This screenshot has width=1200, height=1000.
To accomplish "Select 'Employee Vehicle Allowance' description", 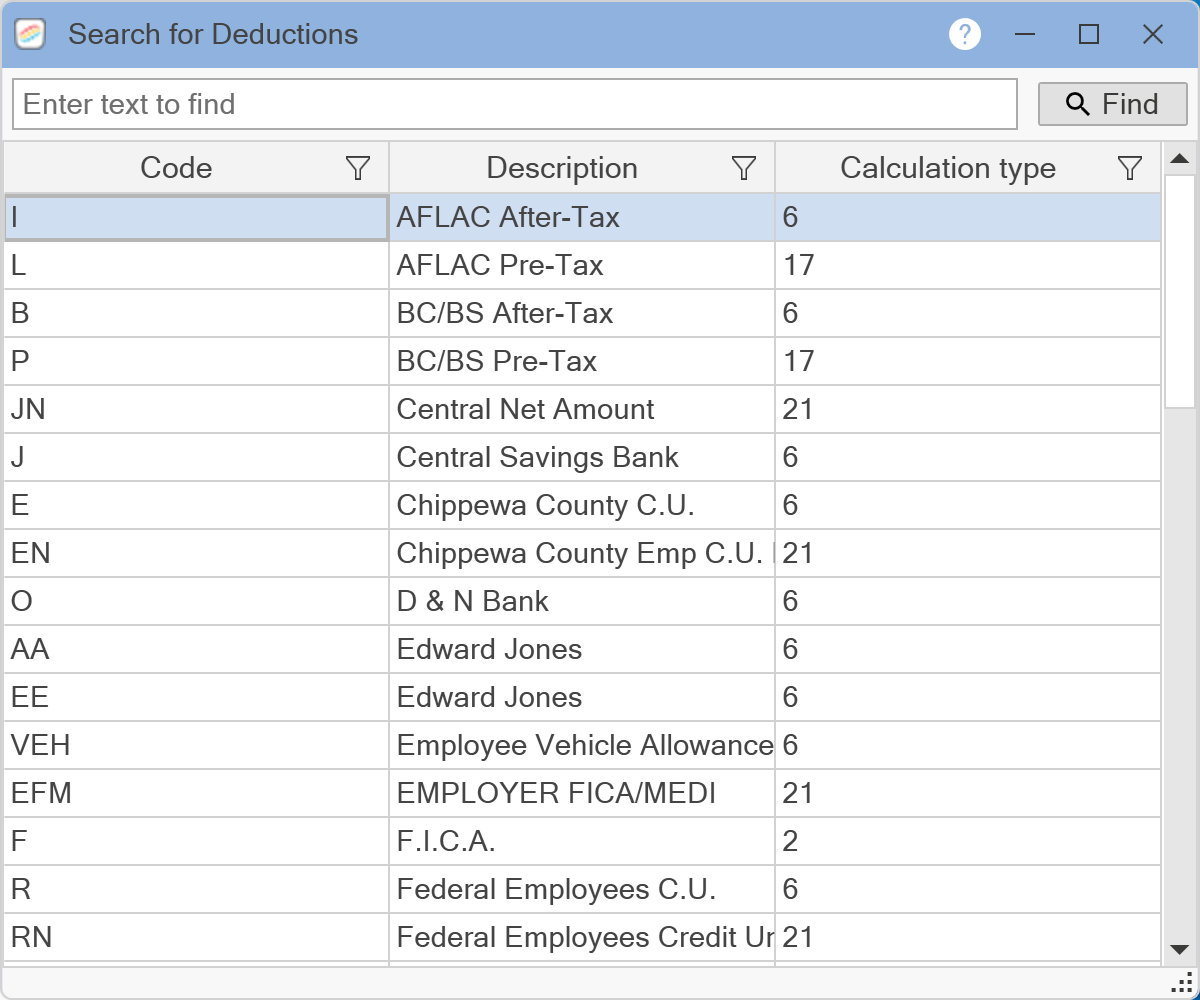I will [x=582, y=745].
